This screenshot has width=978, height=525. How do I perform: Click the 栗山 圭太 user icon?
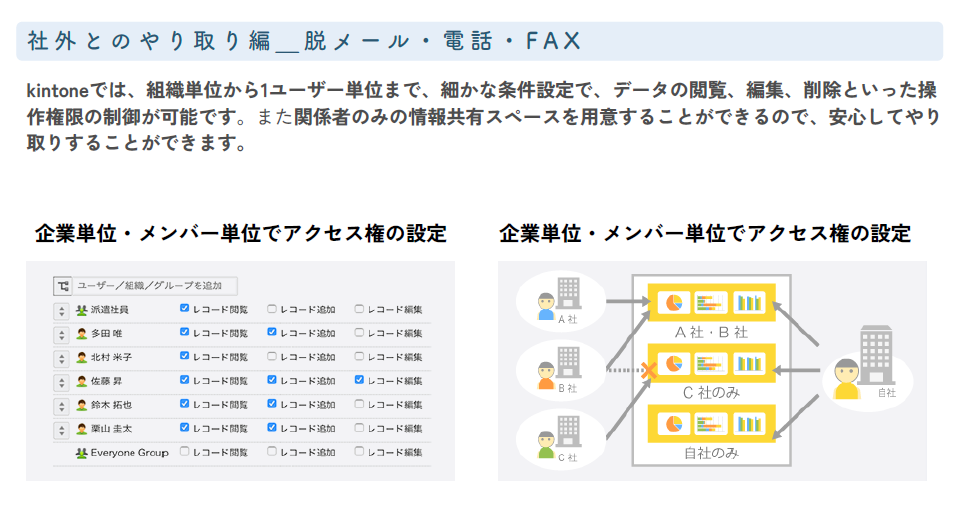[81, 429]
